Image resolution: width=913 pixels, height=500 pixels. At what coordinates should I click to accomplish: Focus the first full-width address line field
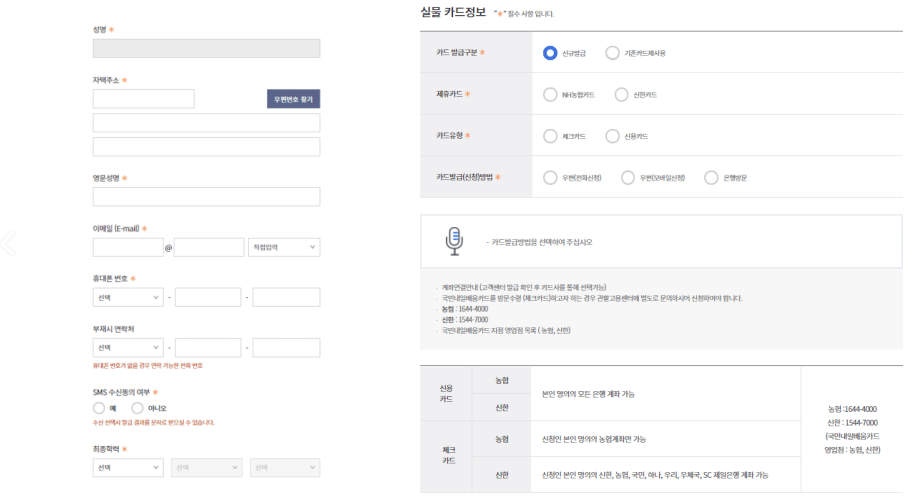pyautogui.click(x=206, y=123)
